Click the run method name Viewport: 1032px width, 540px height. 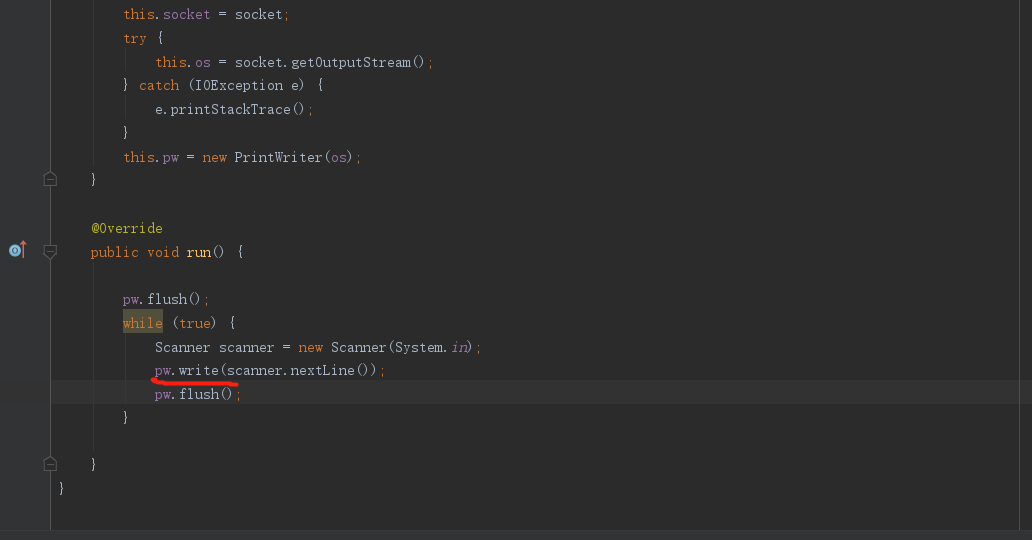tap(199, 252)
